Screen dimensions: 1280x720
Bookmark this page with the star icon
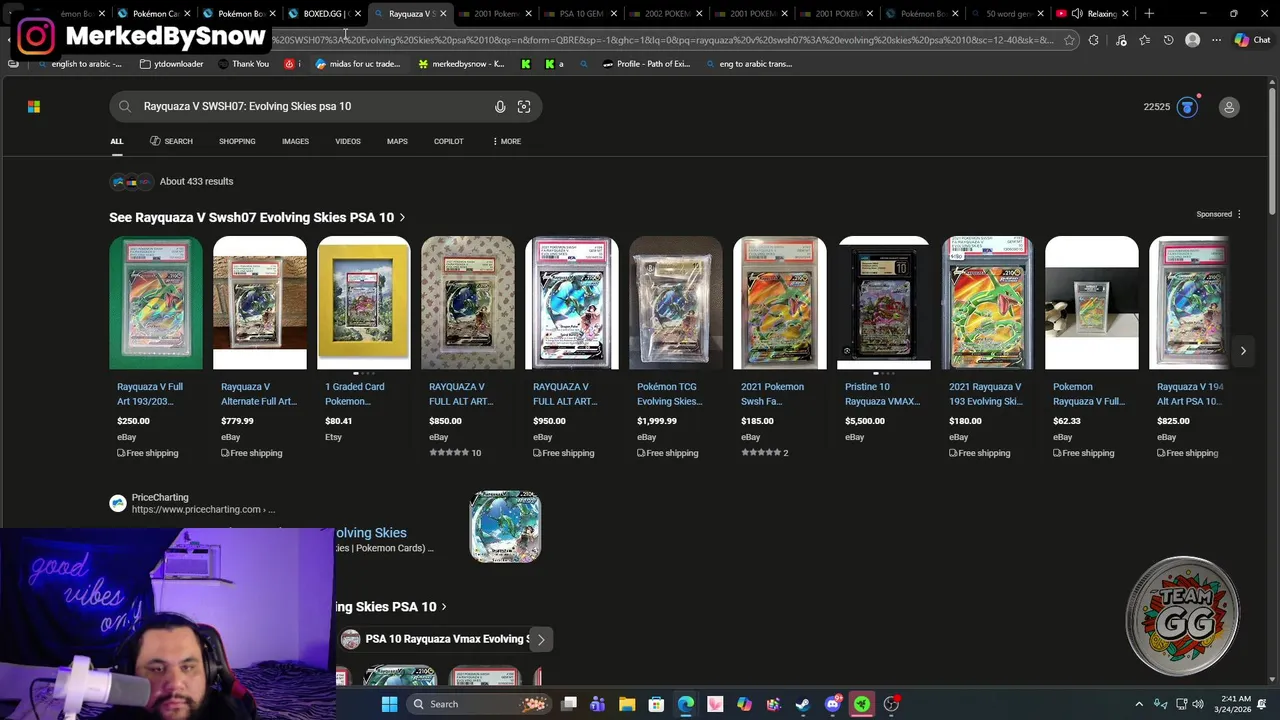coord(1069,40)
